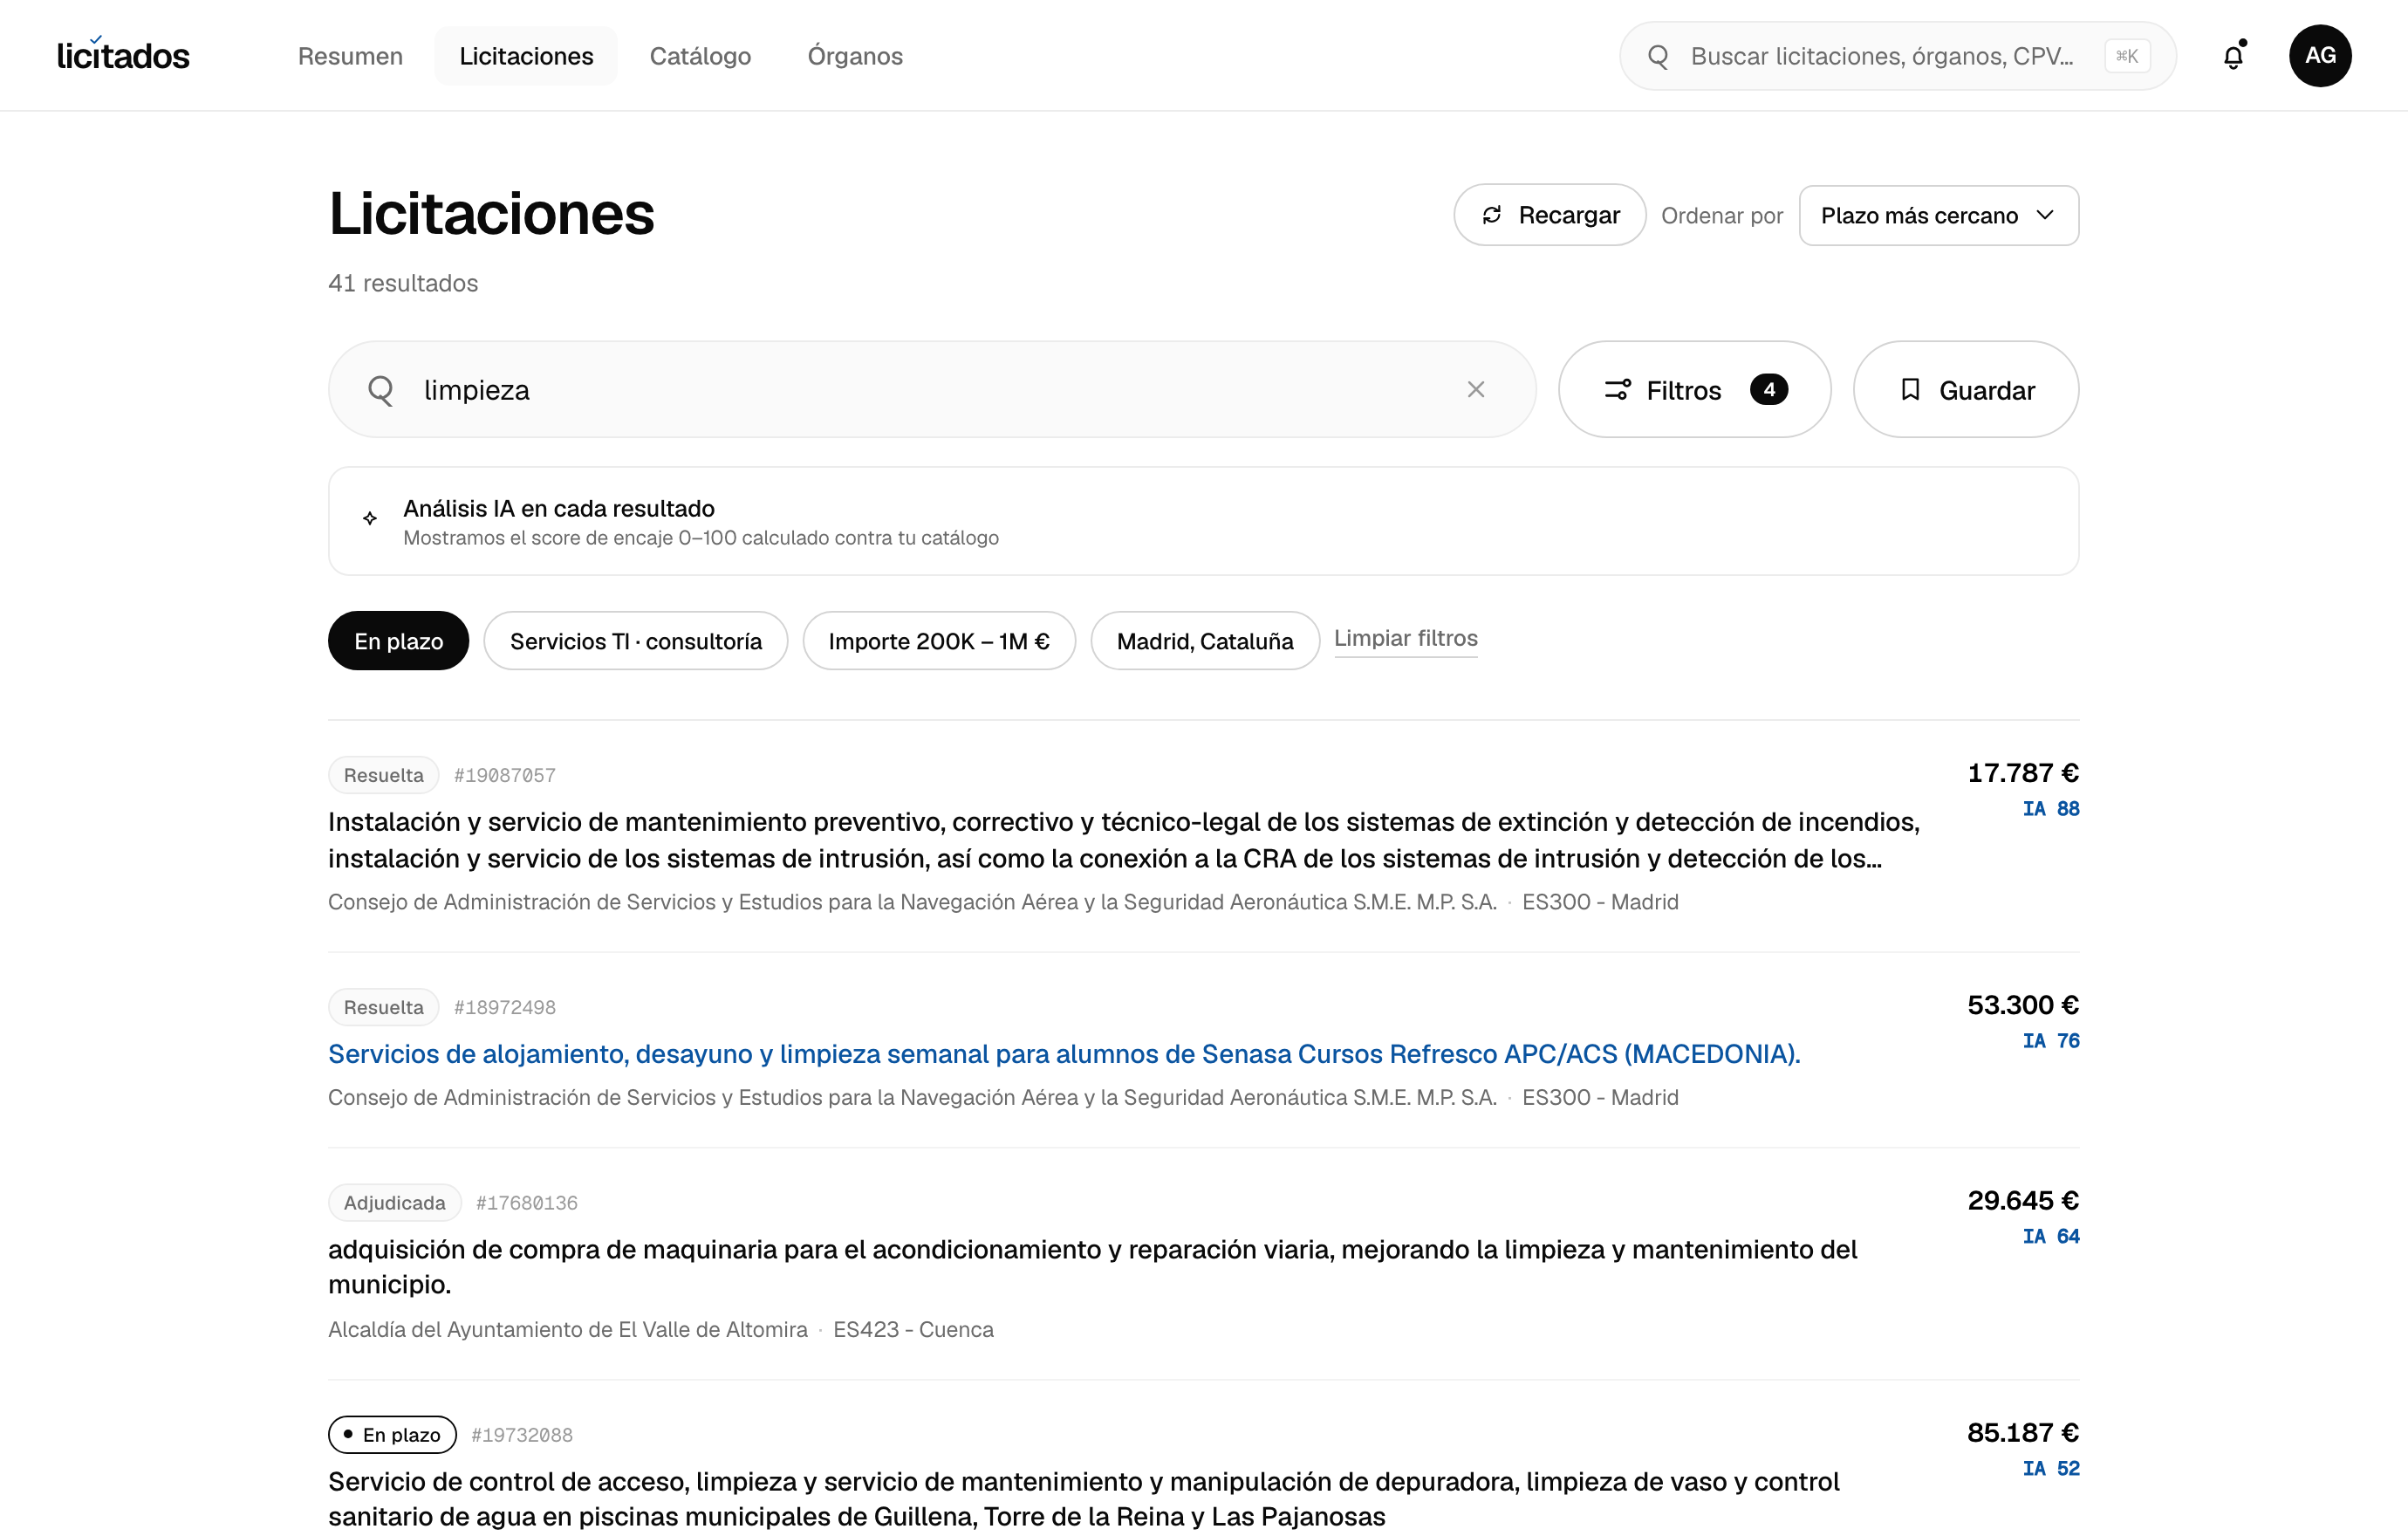Click Resuelta badge on tender #19087057
Image resolution: width=2408 pixels, height=1536 pixels.
[383, 775]
